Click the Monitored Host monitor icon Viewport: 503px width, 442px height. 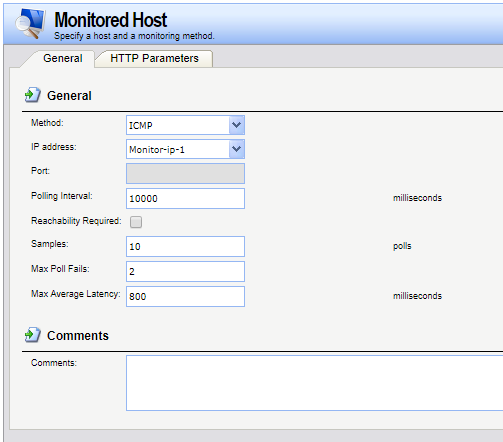coord(30,23)
